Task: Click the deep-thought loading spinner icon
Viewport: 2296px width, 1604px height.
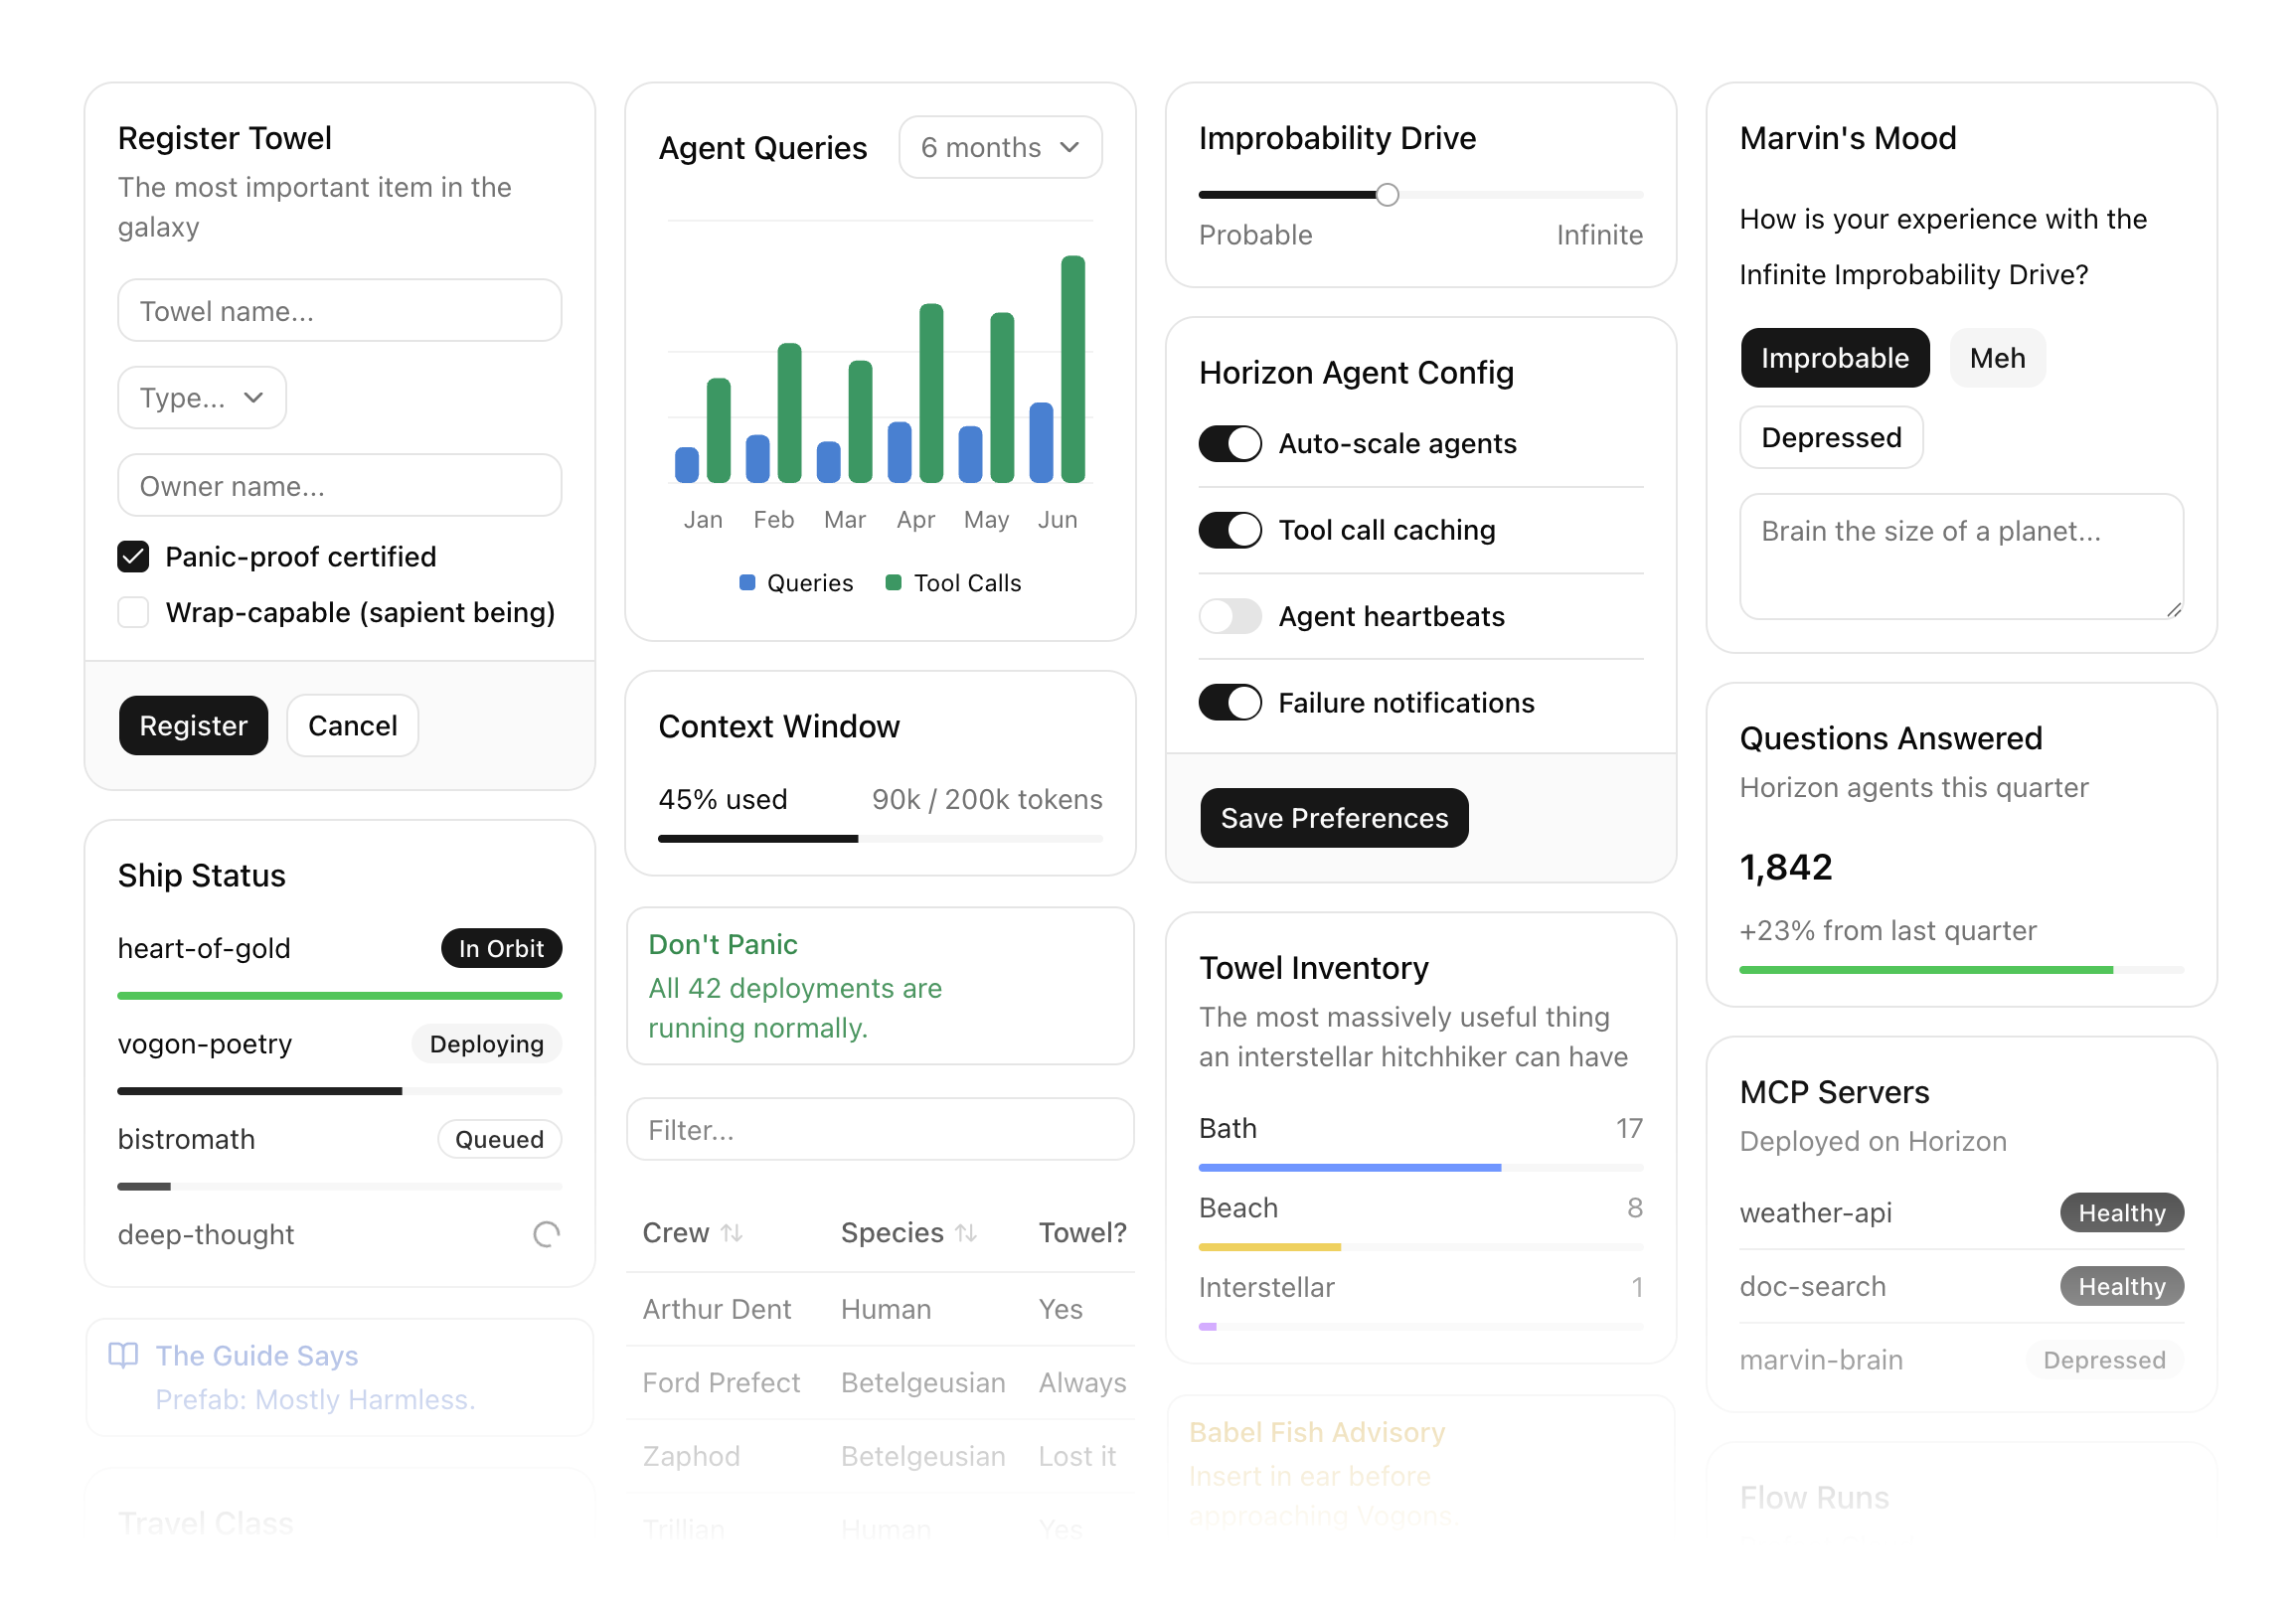Action: [546, 1235]
